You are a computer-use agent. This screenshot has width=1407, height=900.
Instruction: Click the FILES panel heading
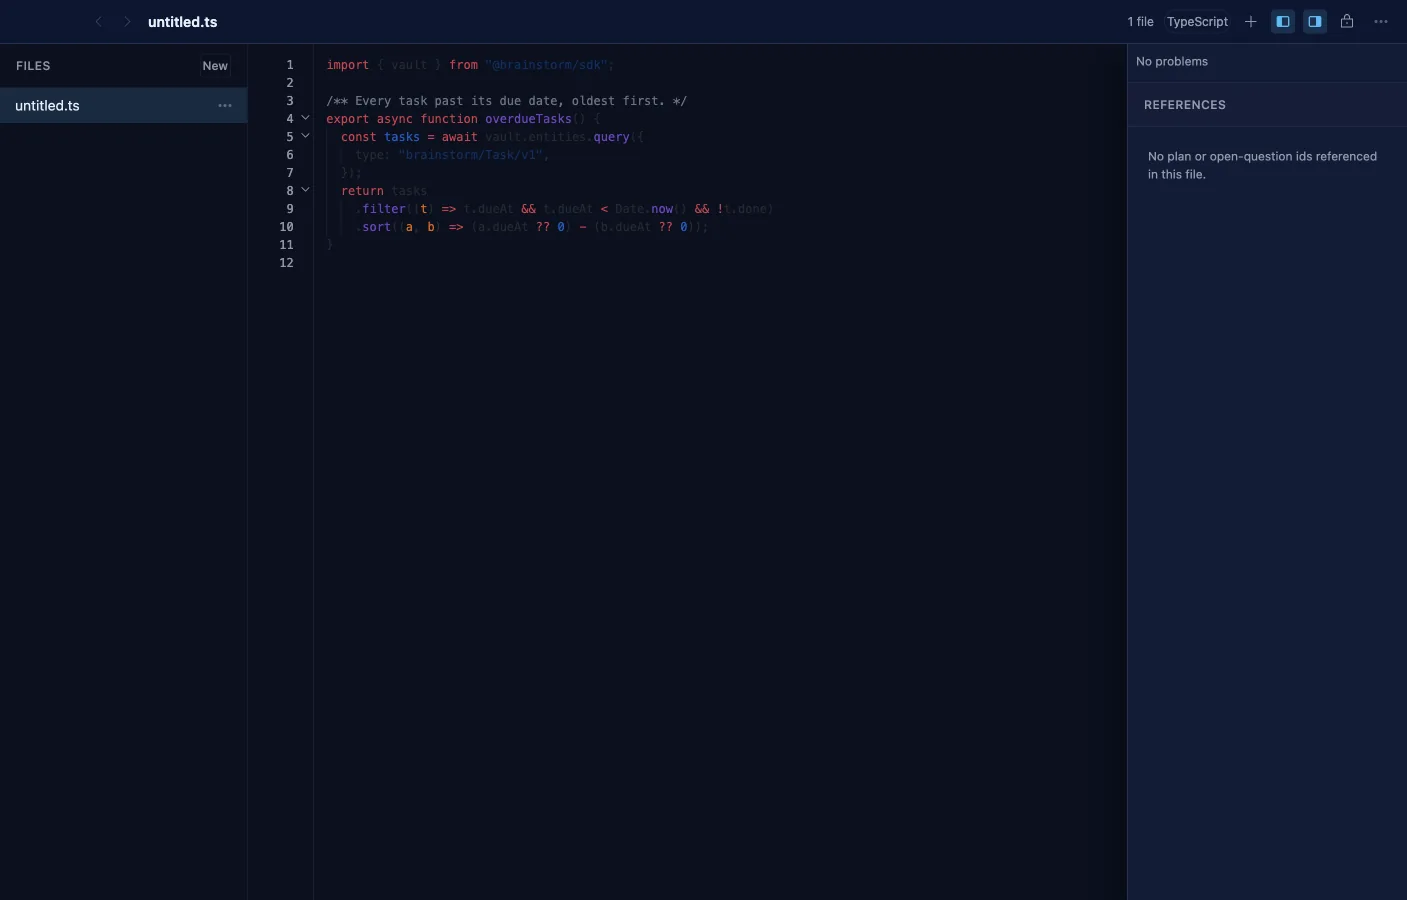point(33,66)
